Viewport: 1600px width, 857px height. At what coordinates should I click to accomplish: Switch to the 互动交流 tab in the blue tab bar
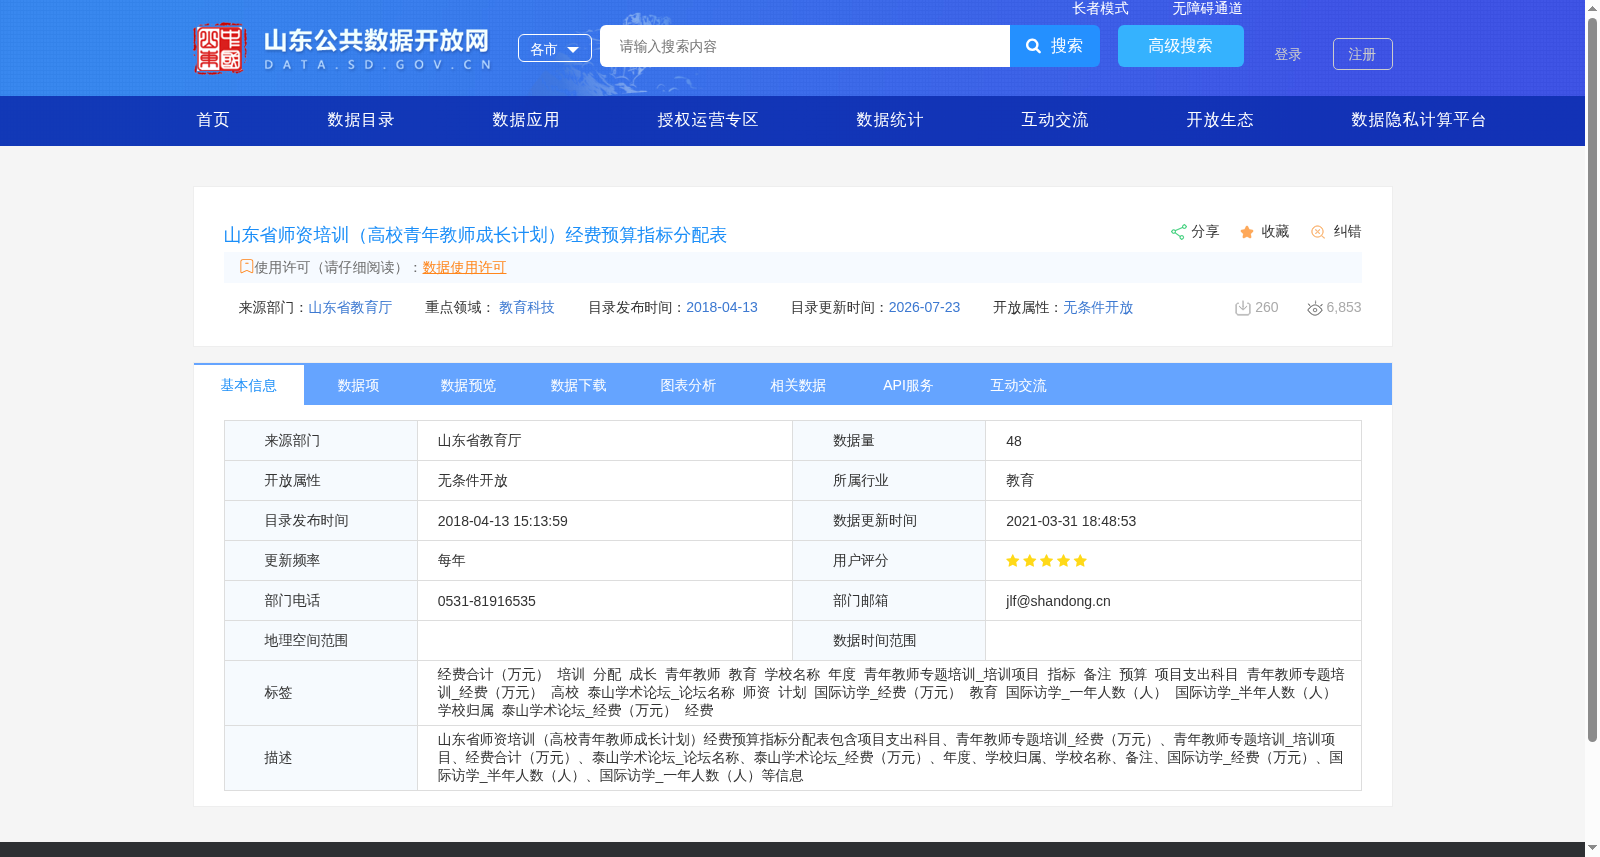tap(1019, 385)
